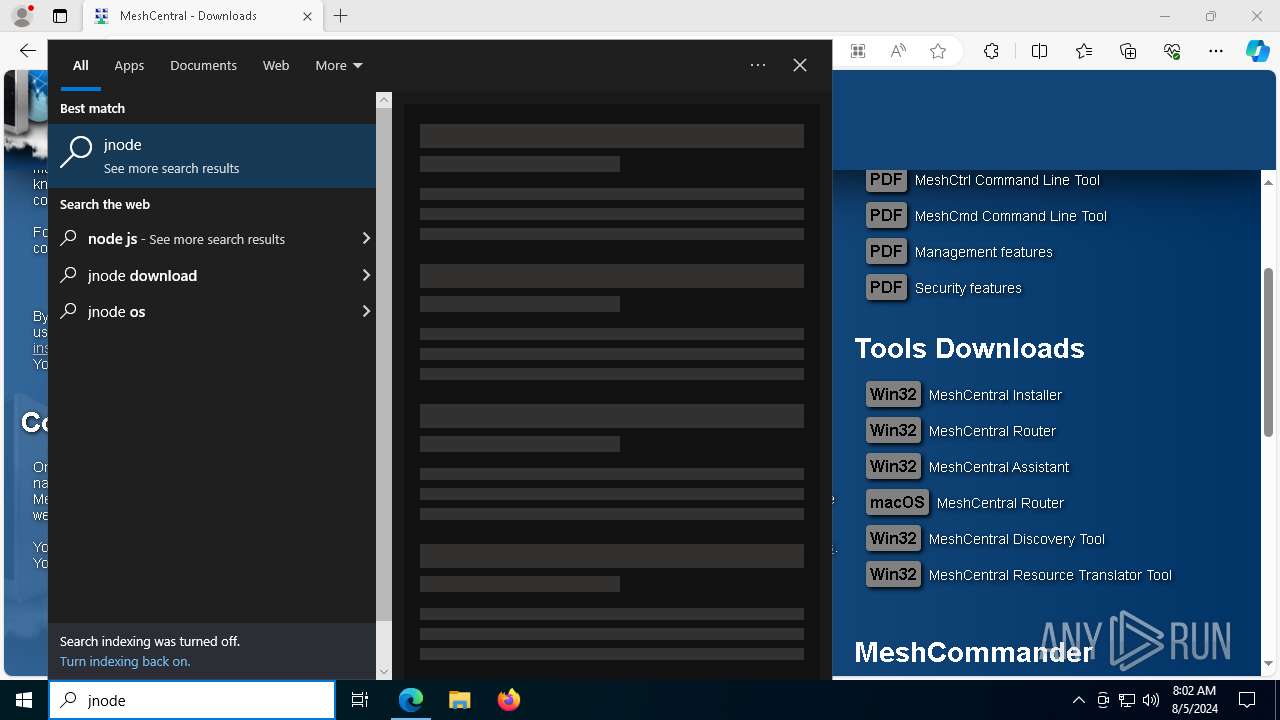Open the jnode best match result
This screenshot has height=720, width=1280.
212,156
